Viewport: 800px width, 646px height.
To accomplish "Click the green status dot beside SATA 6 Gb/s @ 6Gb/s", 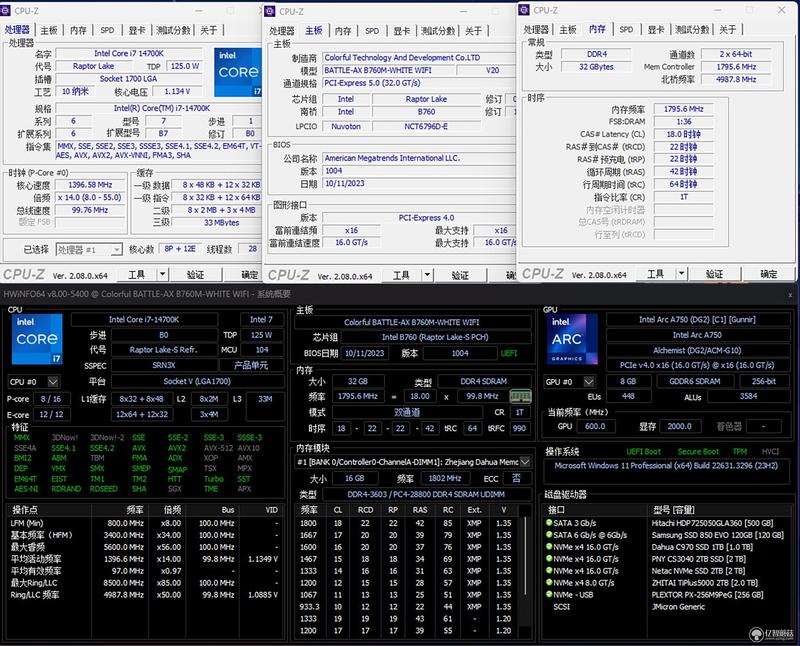I will [x=549, y=534].
